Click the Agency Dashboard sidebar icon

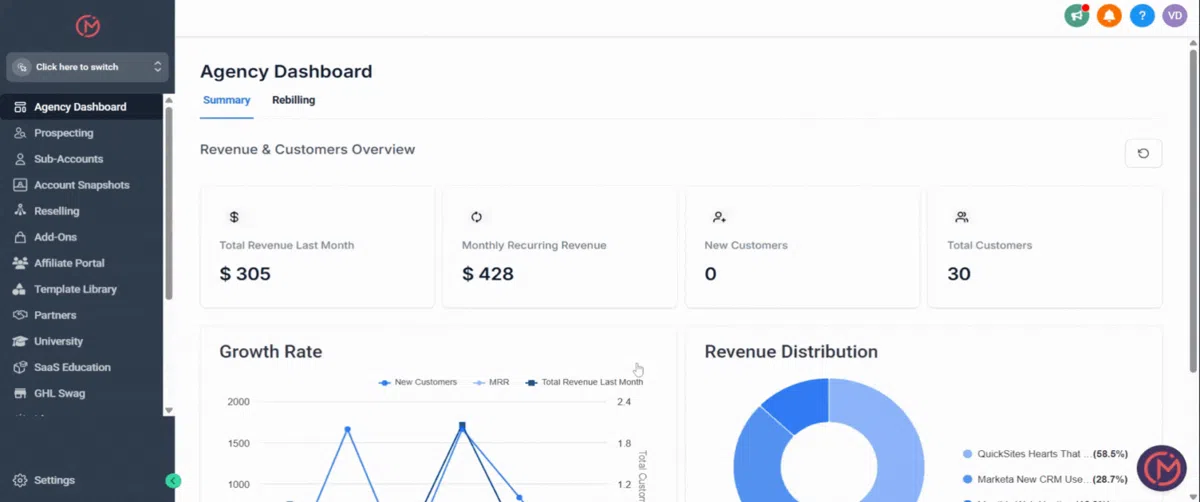20,107
